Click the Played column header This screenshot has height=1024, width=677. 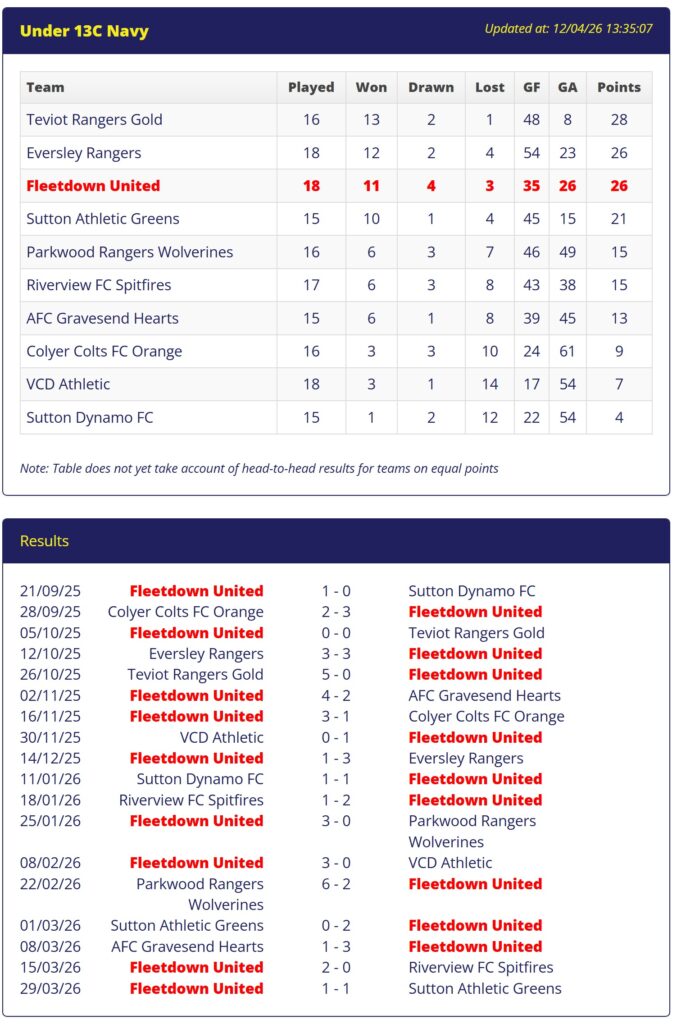(x=311, y=87)
